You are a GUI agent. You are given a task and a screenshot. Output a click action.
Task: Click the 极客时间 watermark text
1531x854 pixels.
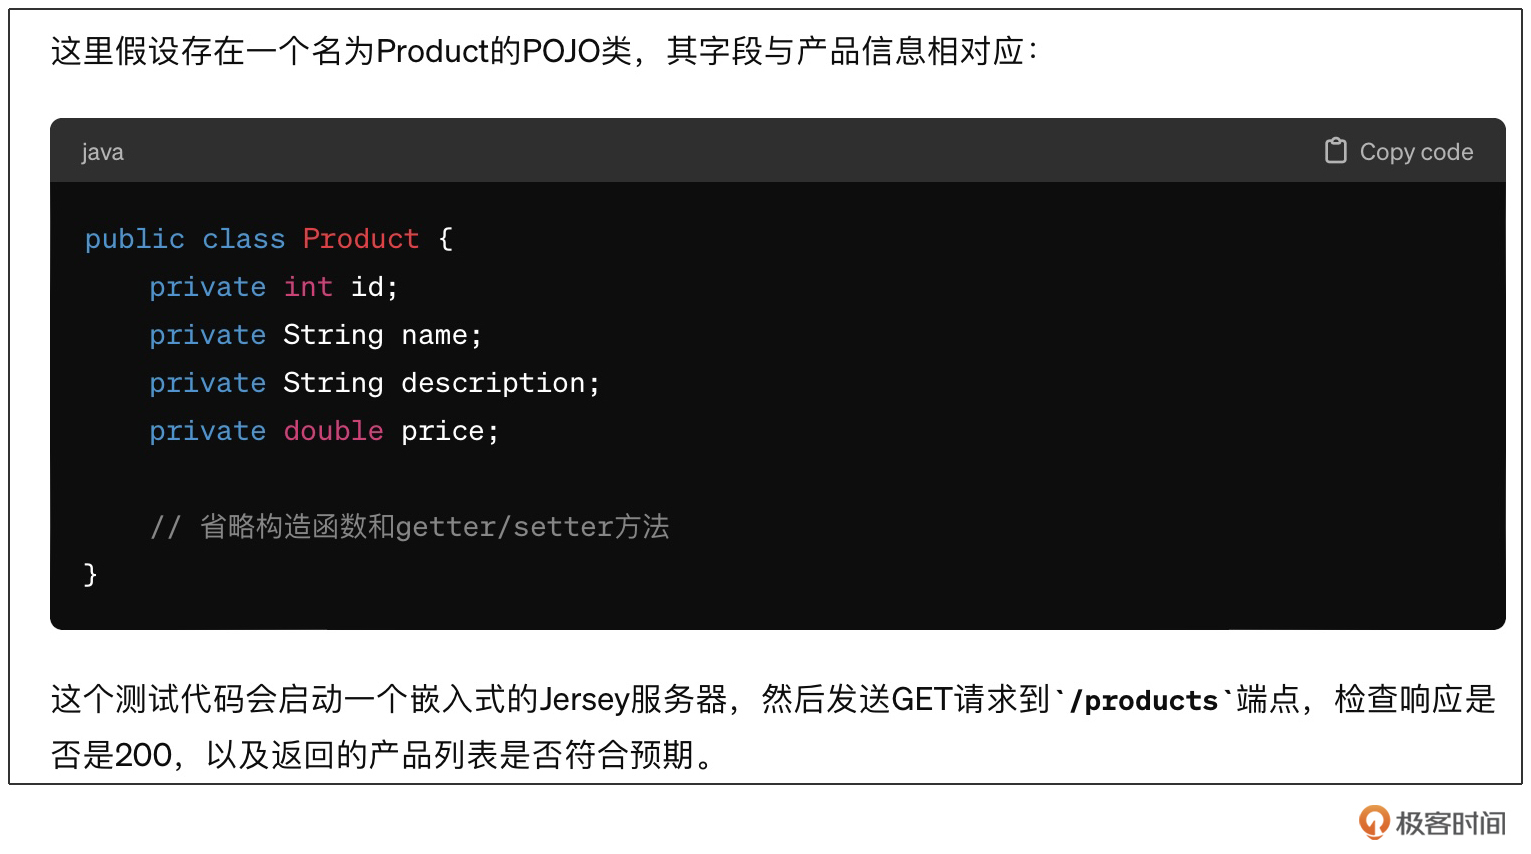(1450, 823)
